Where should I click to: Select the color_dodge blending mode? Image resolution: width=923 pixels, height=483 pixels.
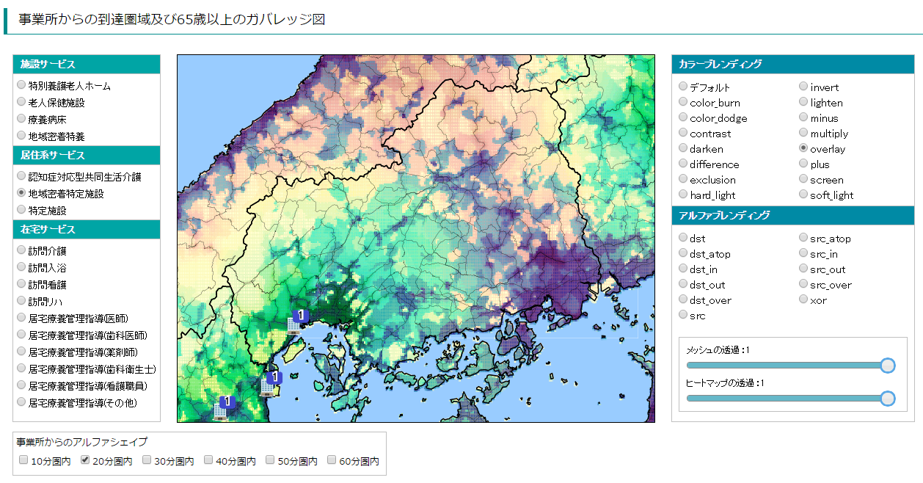(x=683, y=118)
